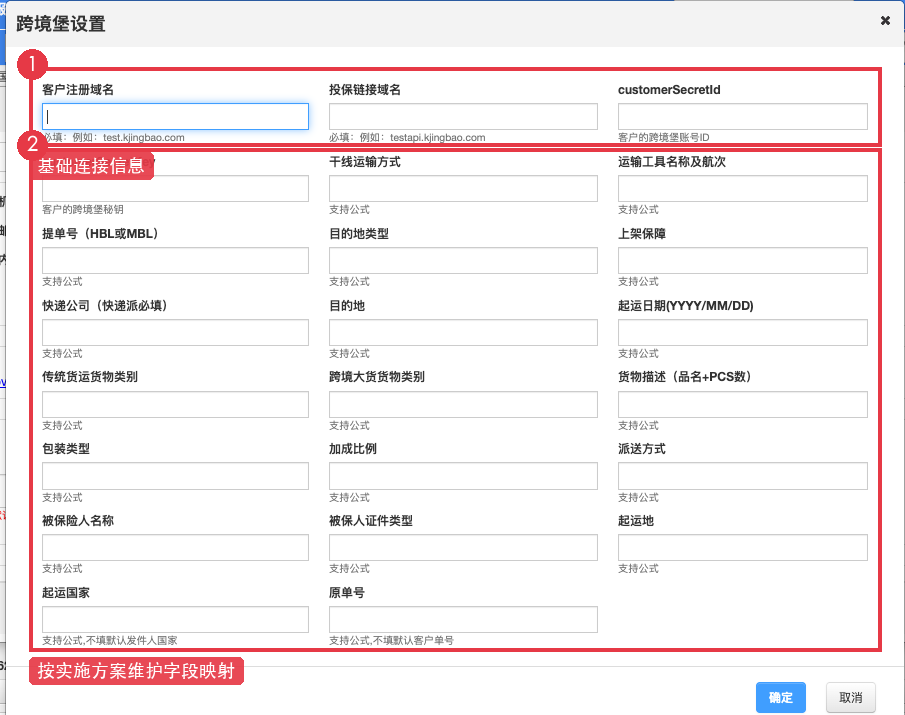Focus the 目的地类型 input field
The image size is (905, 715).
(463, 261)
